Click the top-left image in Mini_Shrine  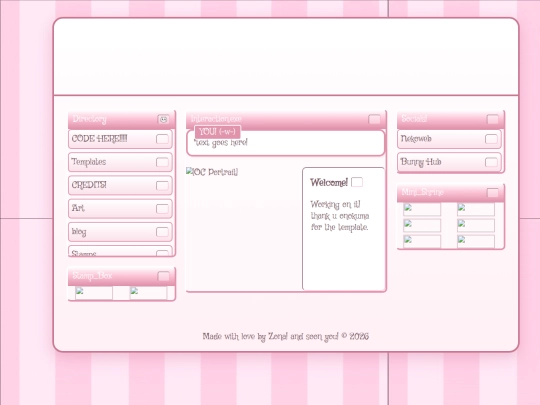422,209
